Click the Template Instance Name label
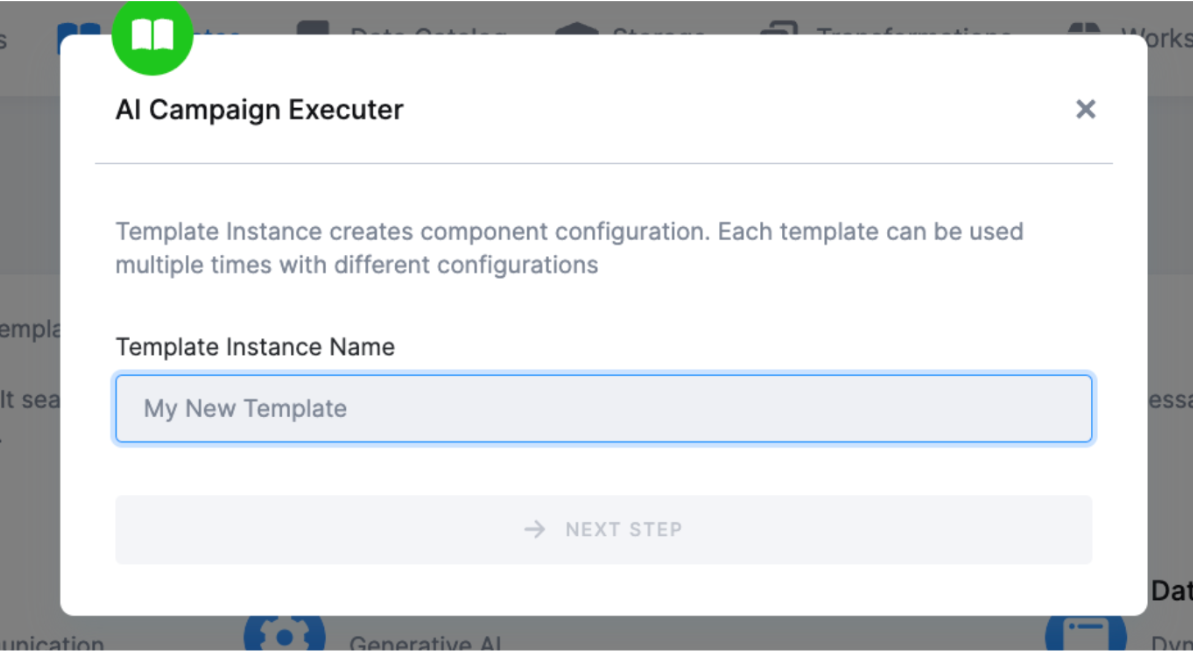The image size is (1193, 651). 255,347
